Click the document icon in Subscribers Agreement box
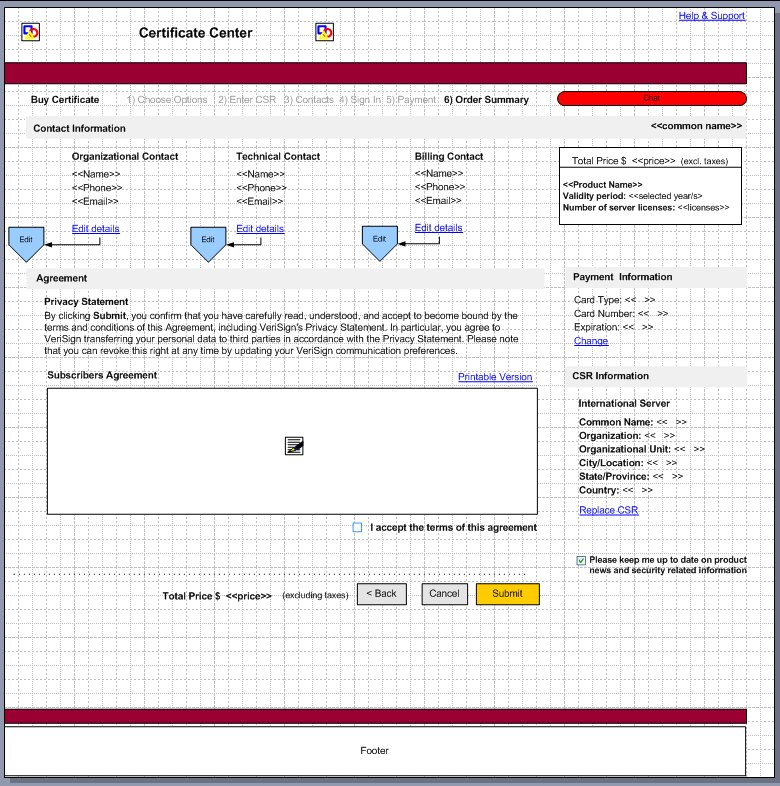 coord(293,446)
